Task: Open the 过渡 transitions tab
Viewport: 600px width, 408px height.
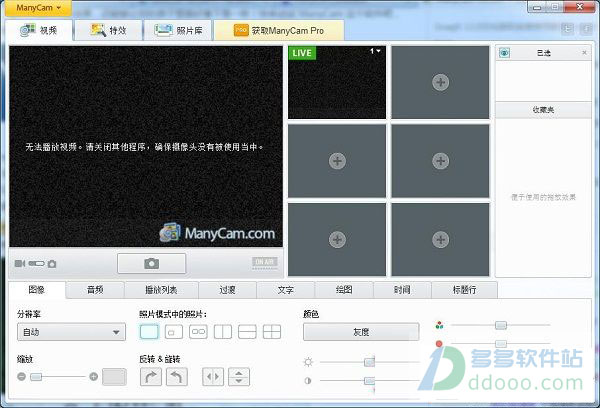Action: [x=227, y=290]
